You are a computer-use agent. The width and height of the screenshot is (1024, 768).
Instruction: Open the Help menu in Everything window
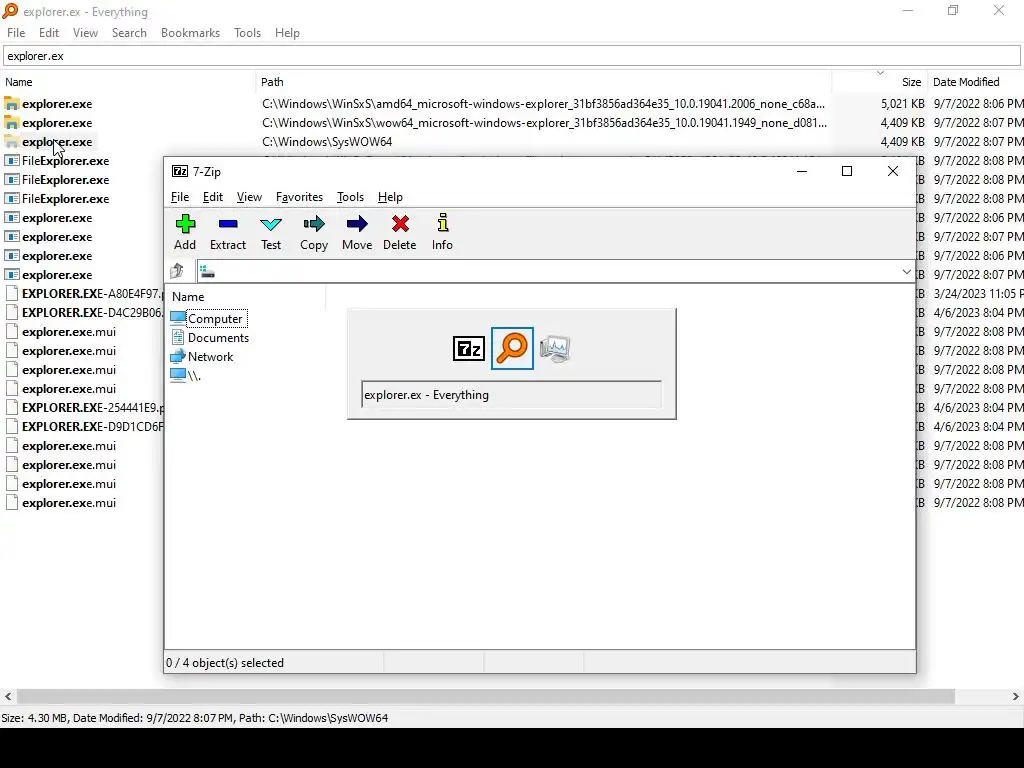[287, 33]
